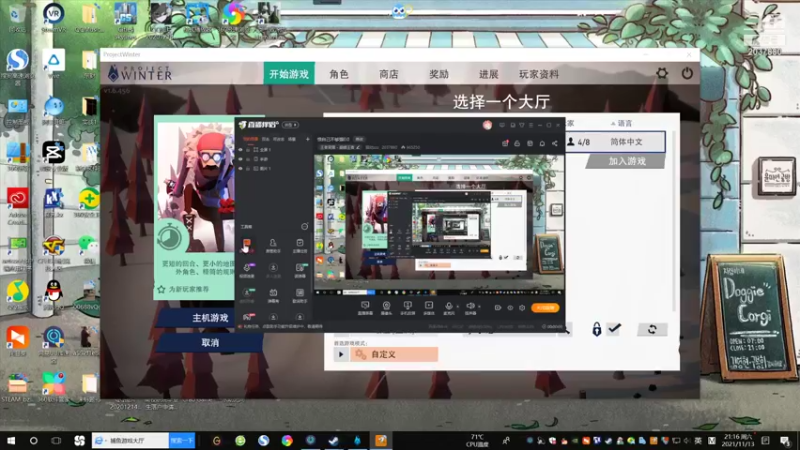Open the notification bell in streaming app
This screenshot has width=800, height=450.
coord(542,143)
